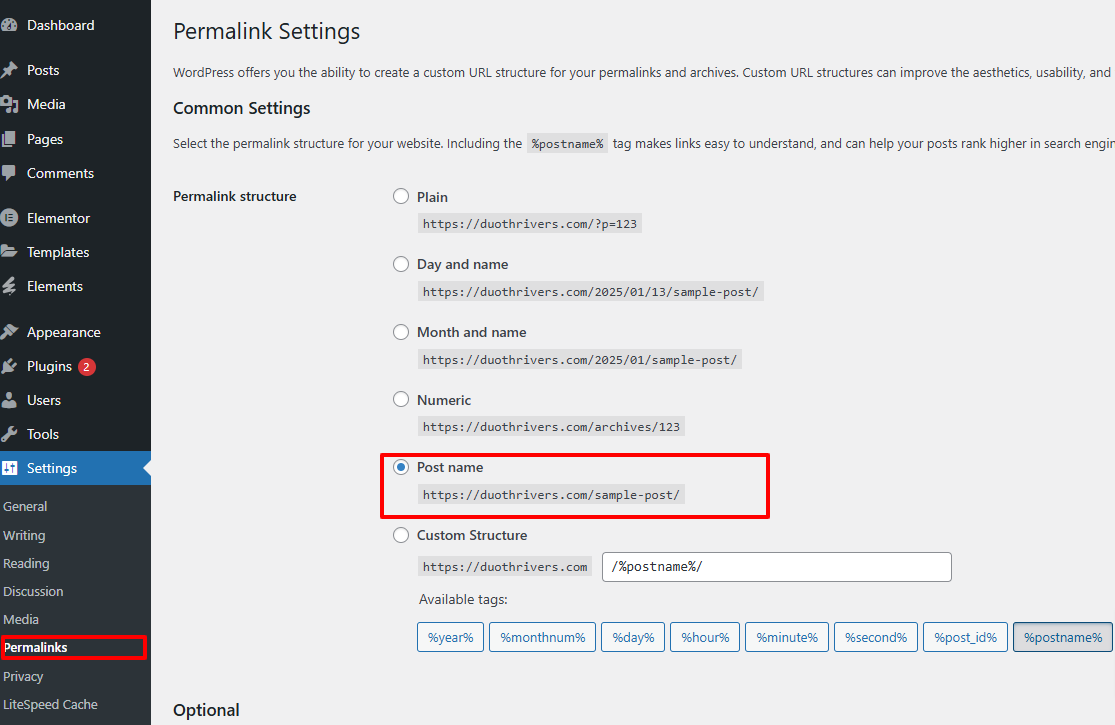Choose the Custom Structure radio button
This screenshot has width=1115, height=725.
pos(401,535)
